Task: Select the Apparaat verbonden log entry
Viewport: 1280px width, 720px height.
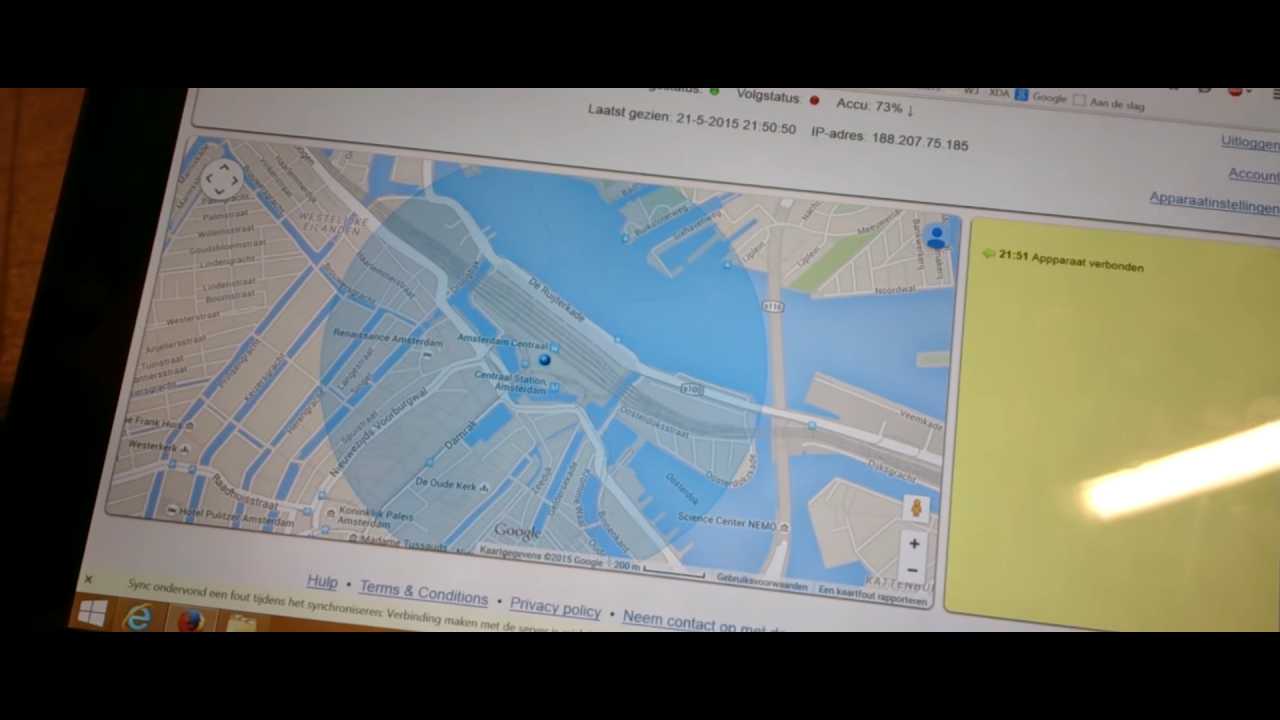Action: tap(1070, 262)
